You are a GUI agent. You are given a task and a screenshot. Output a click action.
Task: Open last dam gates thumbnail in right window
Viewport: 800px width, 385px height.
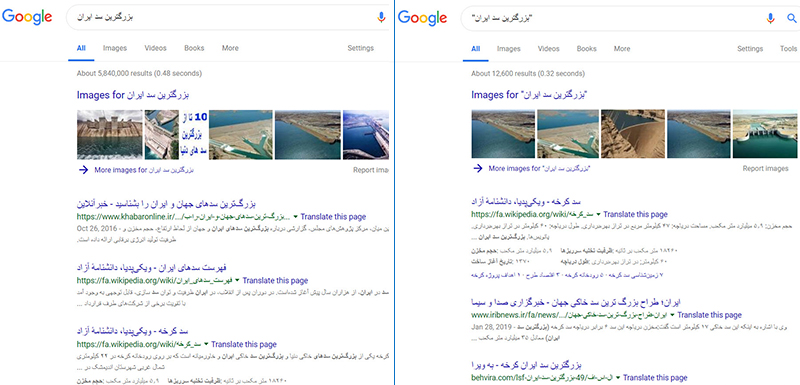[x=765, y=134]
